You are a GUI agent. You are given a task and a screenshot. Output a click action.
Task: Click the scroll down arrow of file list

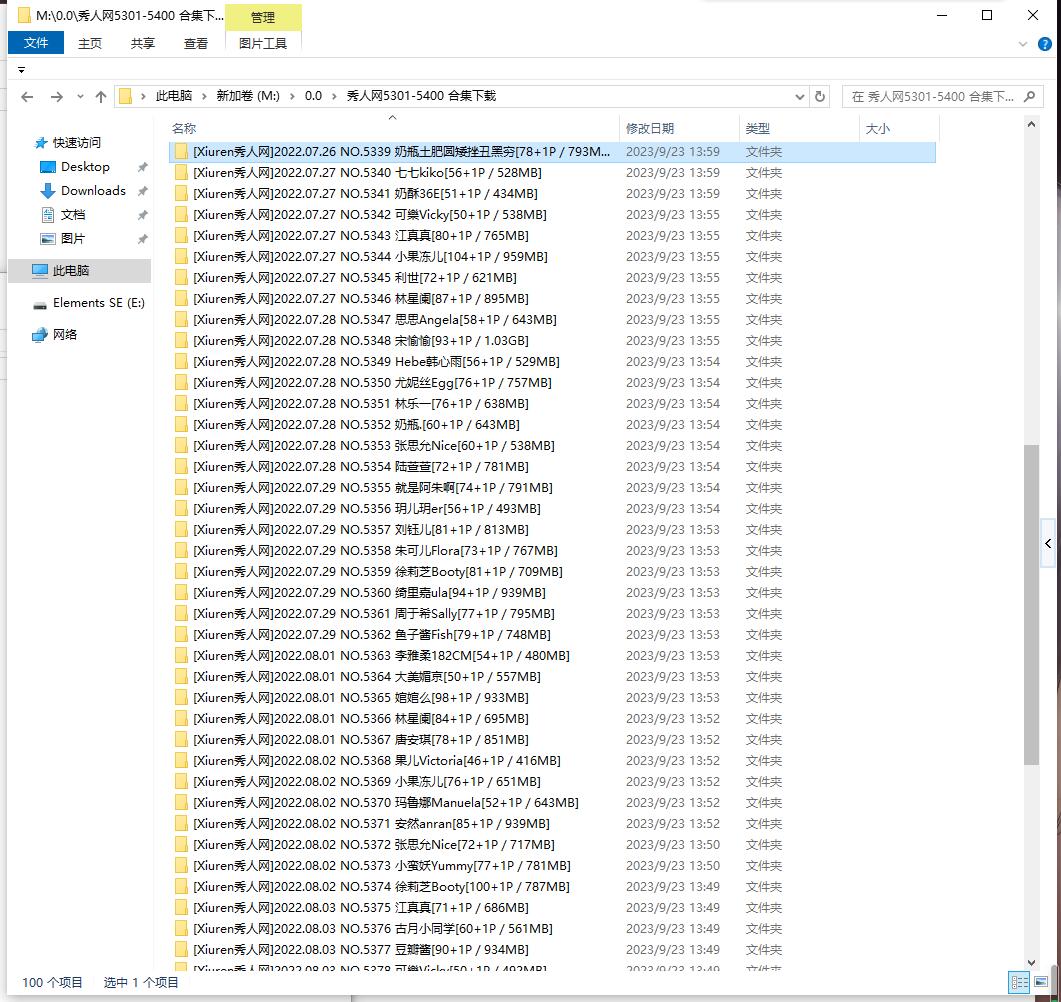point(1031,962)
